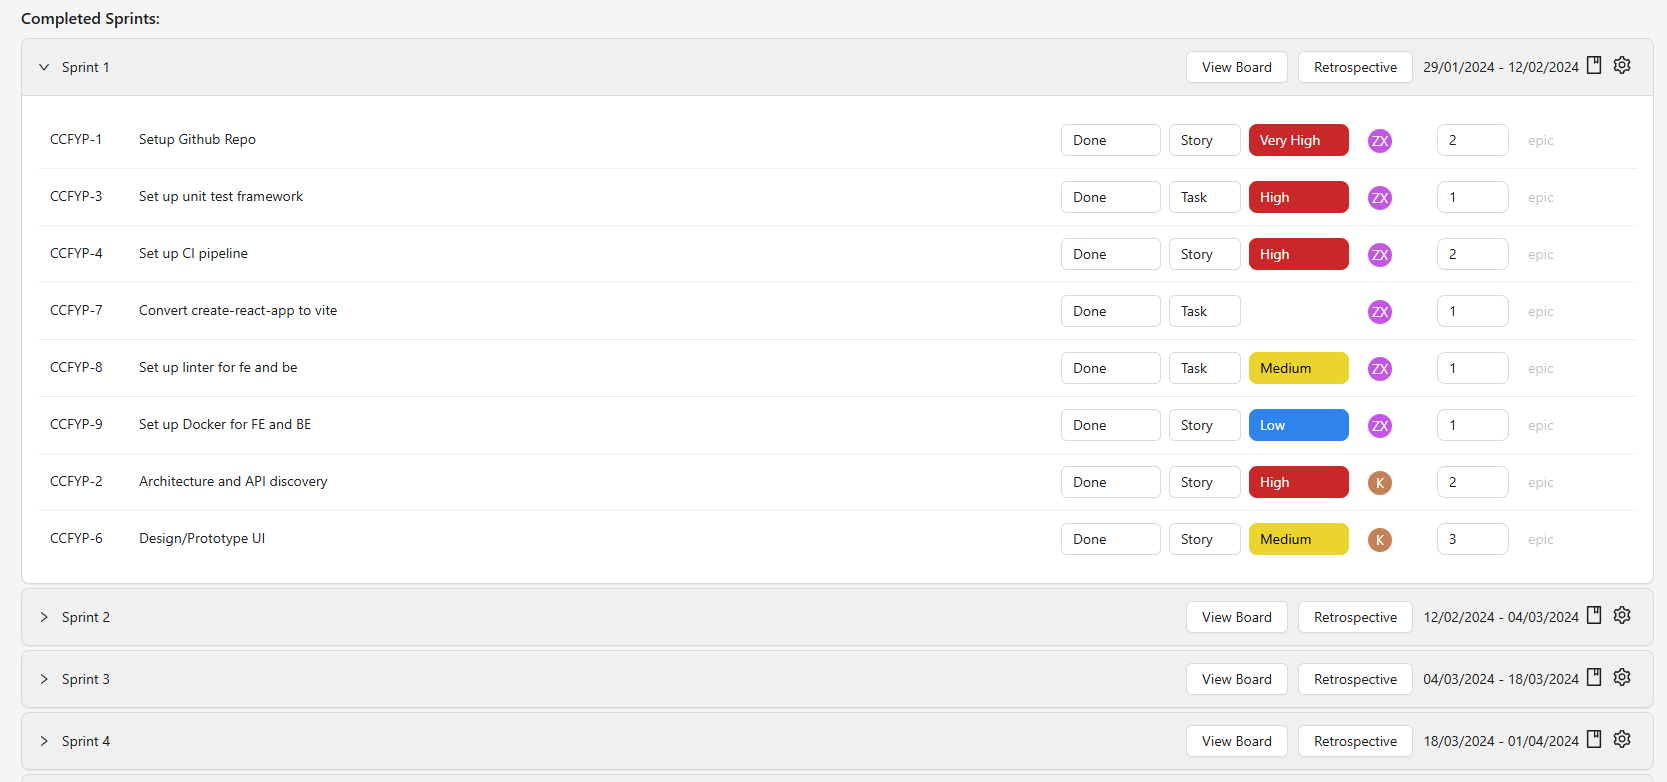Open Retrospective for Sprint 3

pos(1355,679)
